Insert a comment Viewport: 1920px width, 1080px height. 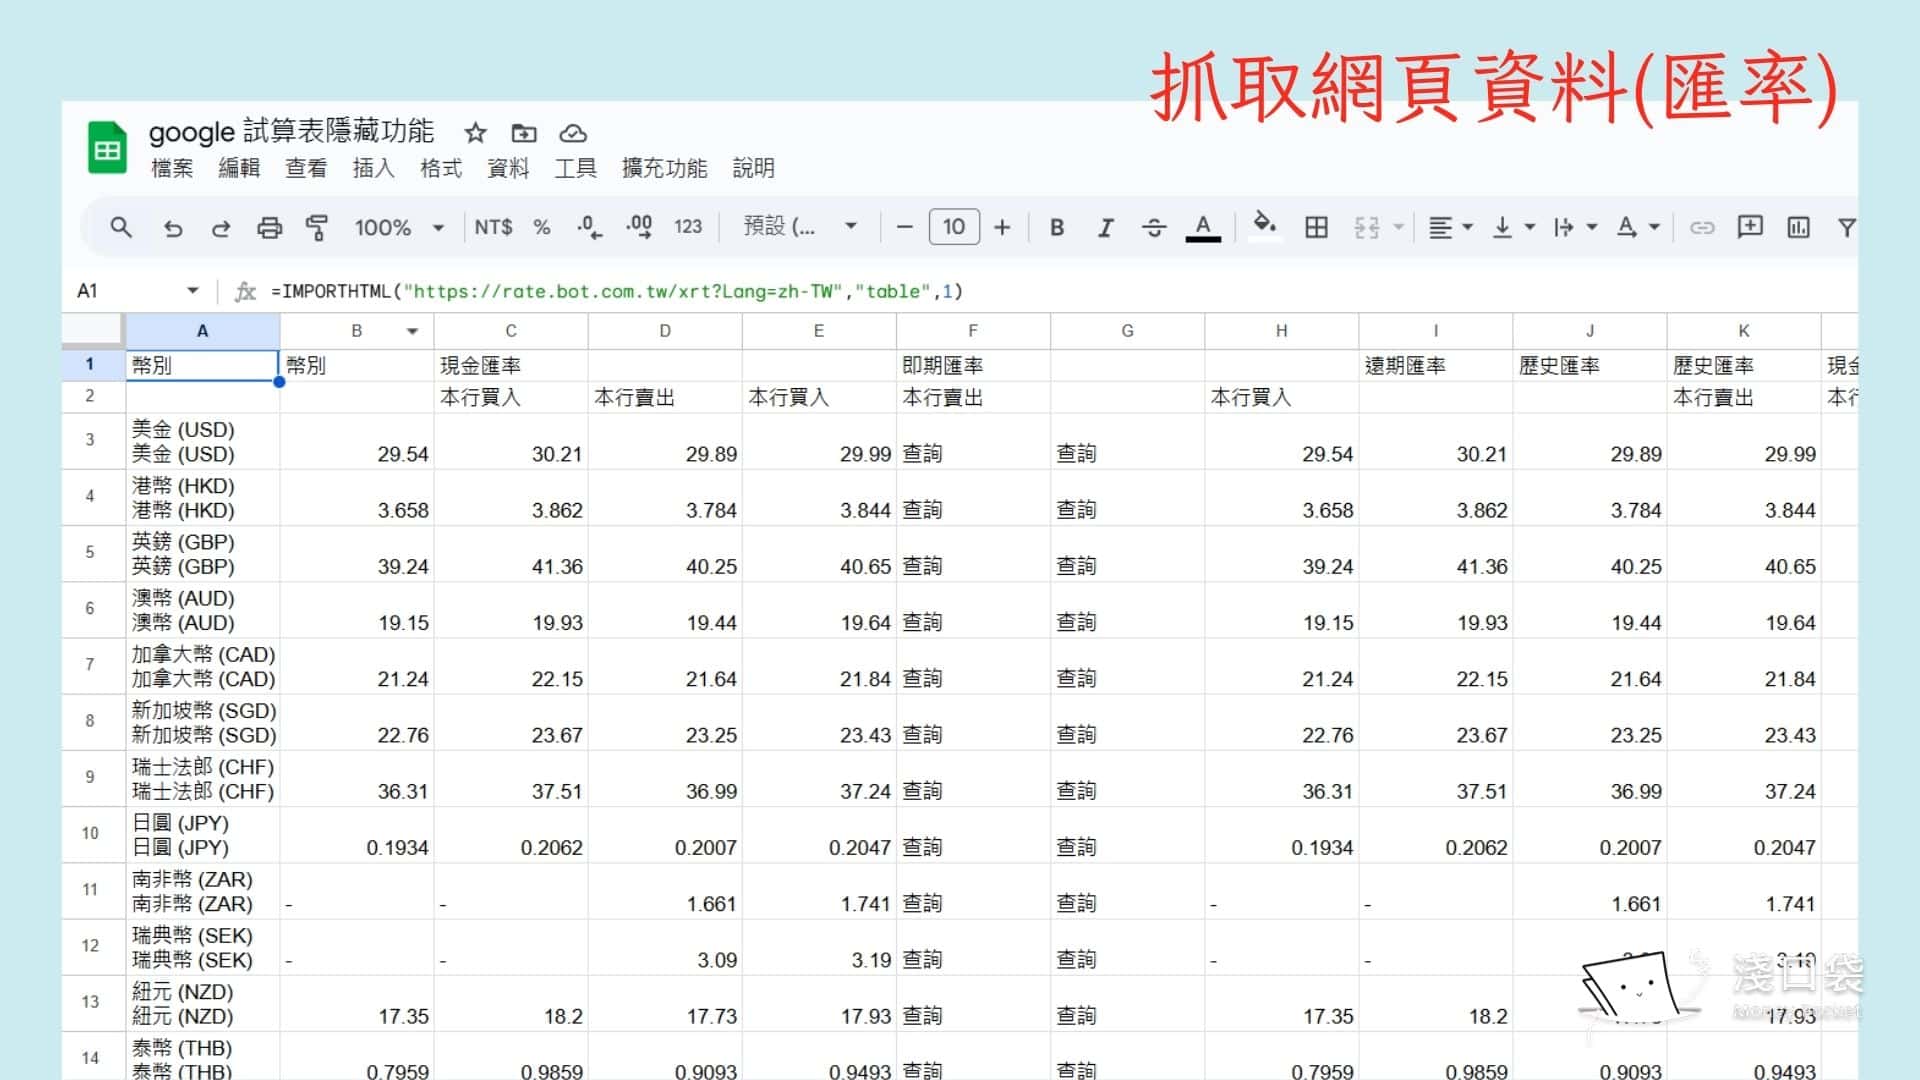[1750, 227]
